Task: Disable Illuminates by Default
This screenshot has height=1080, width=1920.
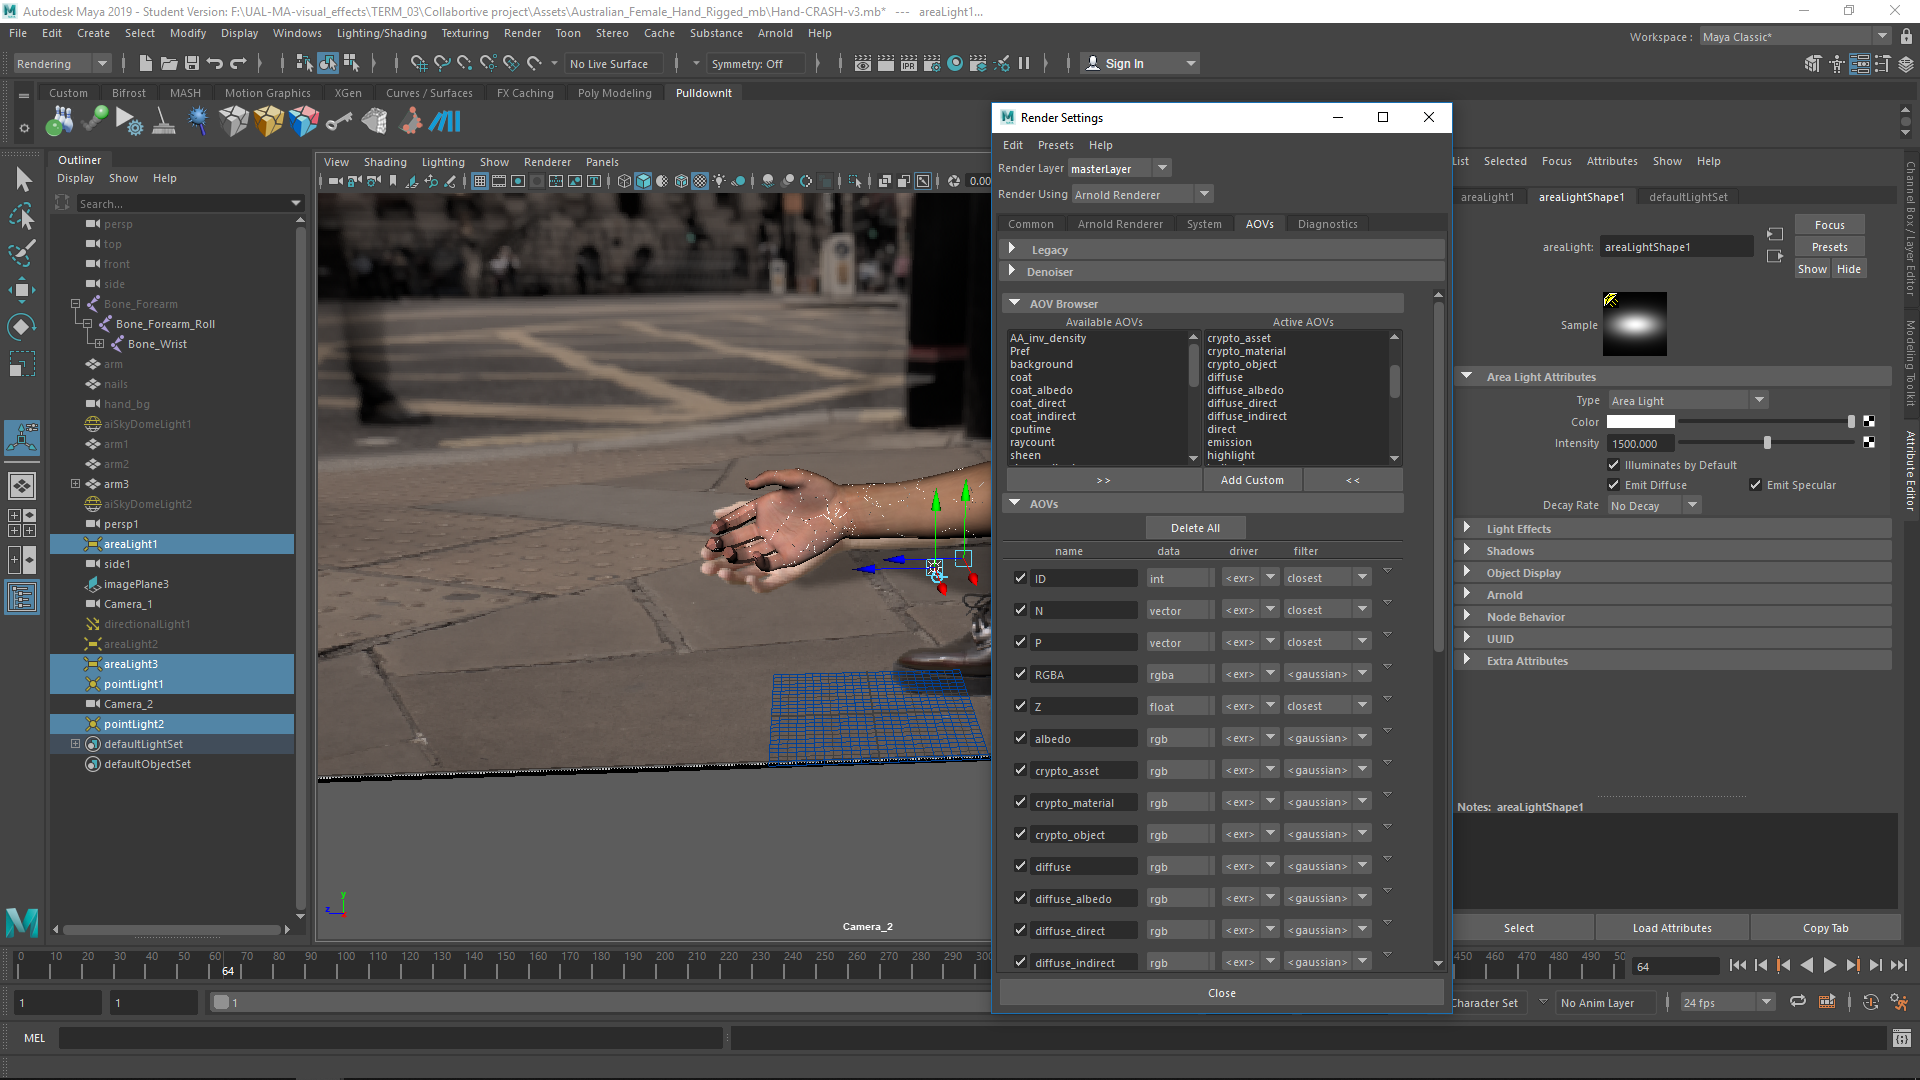Action: (1613, 465)
